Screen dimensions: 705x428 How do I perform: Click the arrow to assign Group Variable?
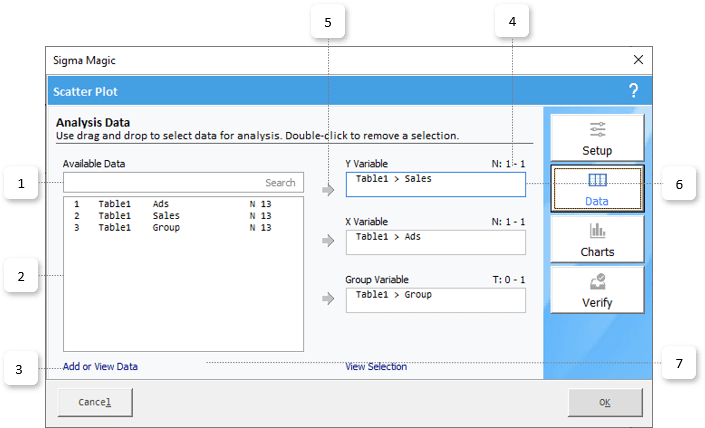tap(328, 299)
